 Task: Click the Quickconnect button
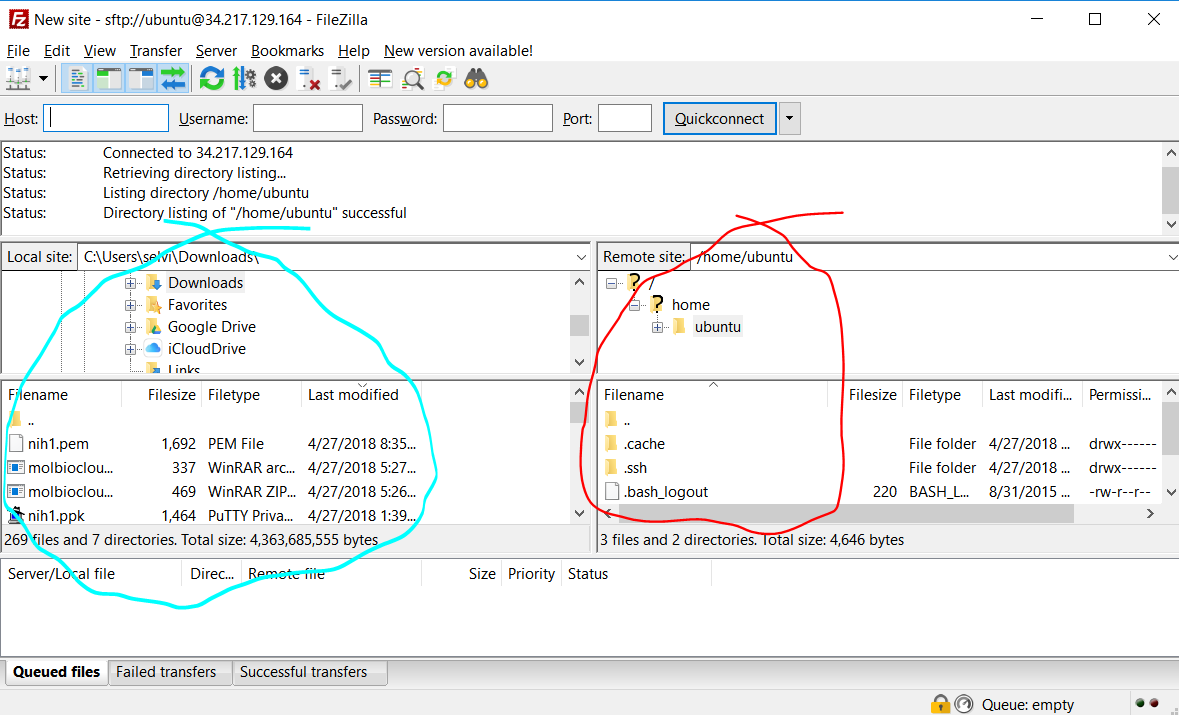(720, 119)
